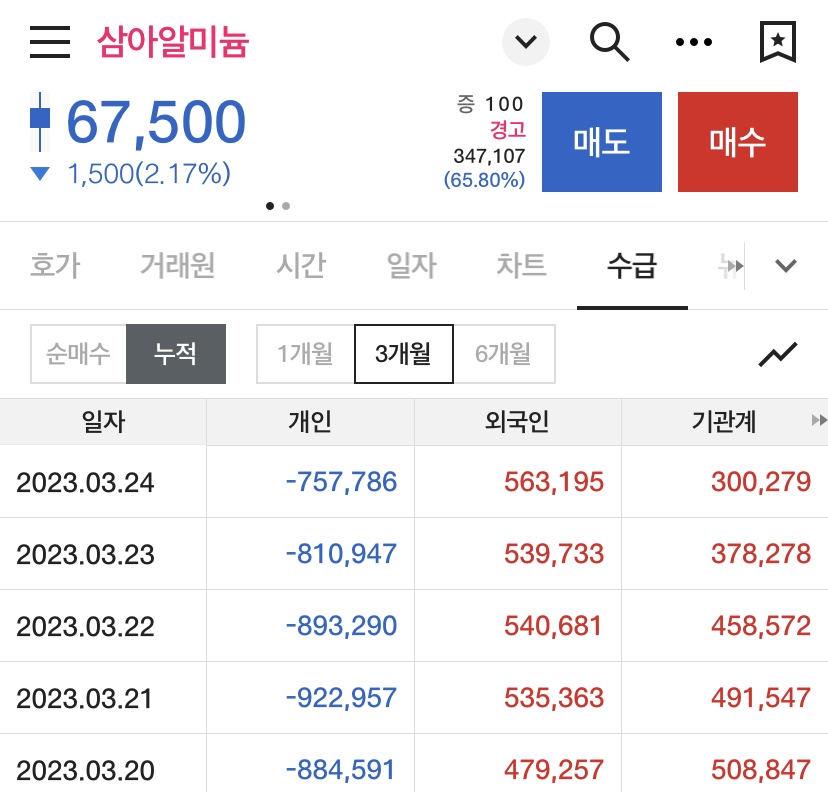
Task: Tap the 개인 column header
Action: [310, 421]
